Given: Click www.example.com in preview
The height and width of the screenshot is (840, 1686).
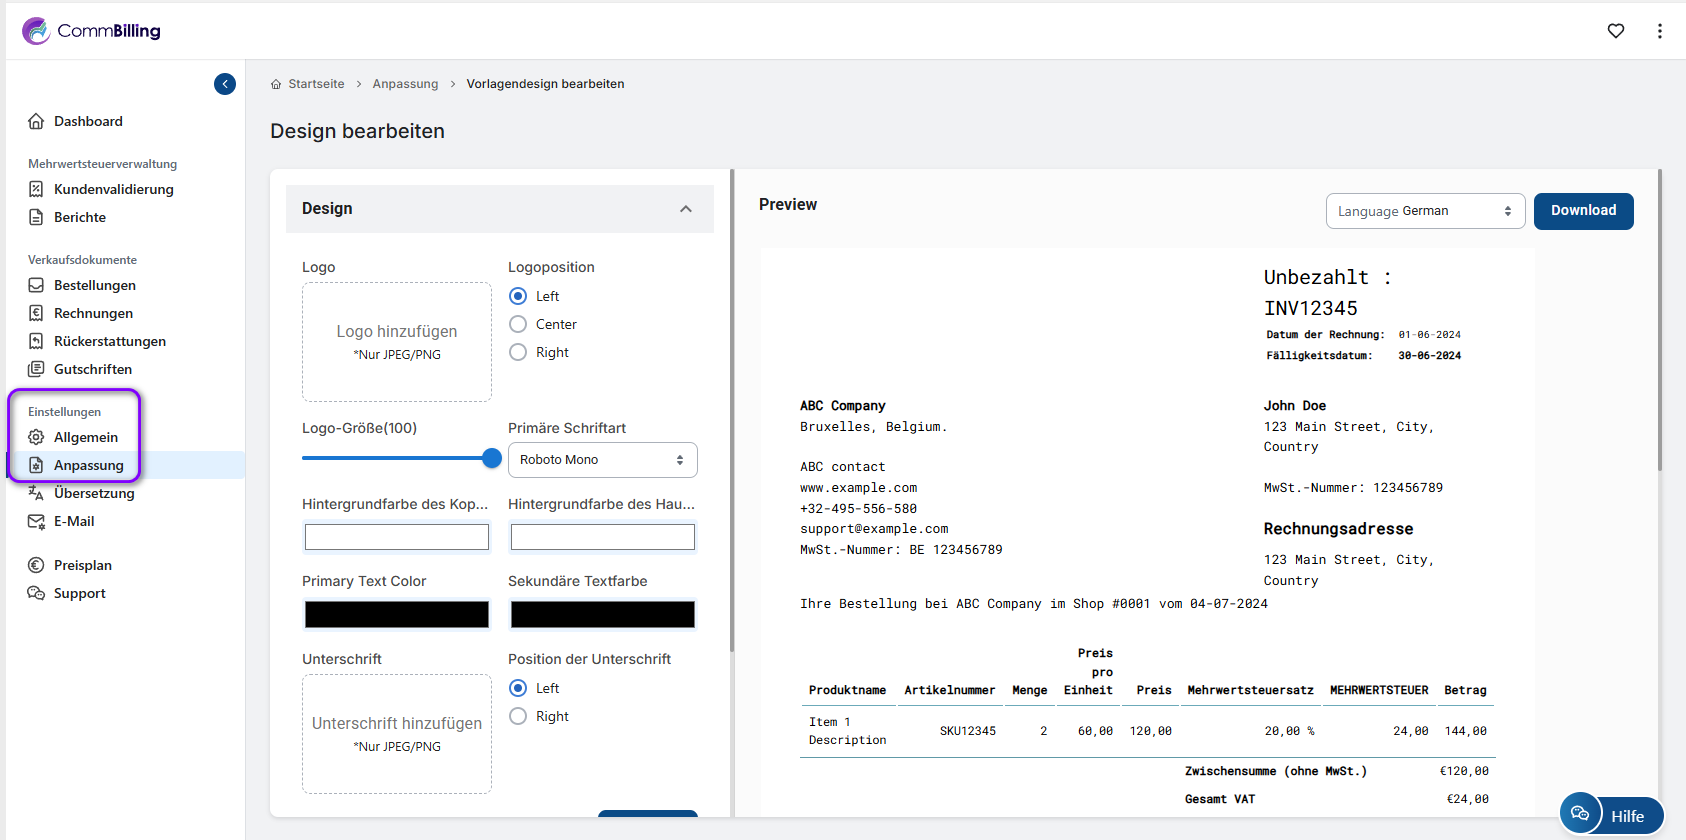Looking at the screenshot, I should pyautogui.click(x=858, y=488).
